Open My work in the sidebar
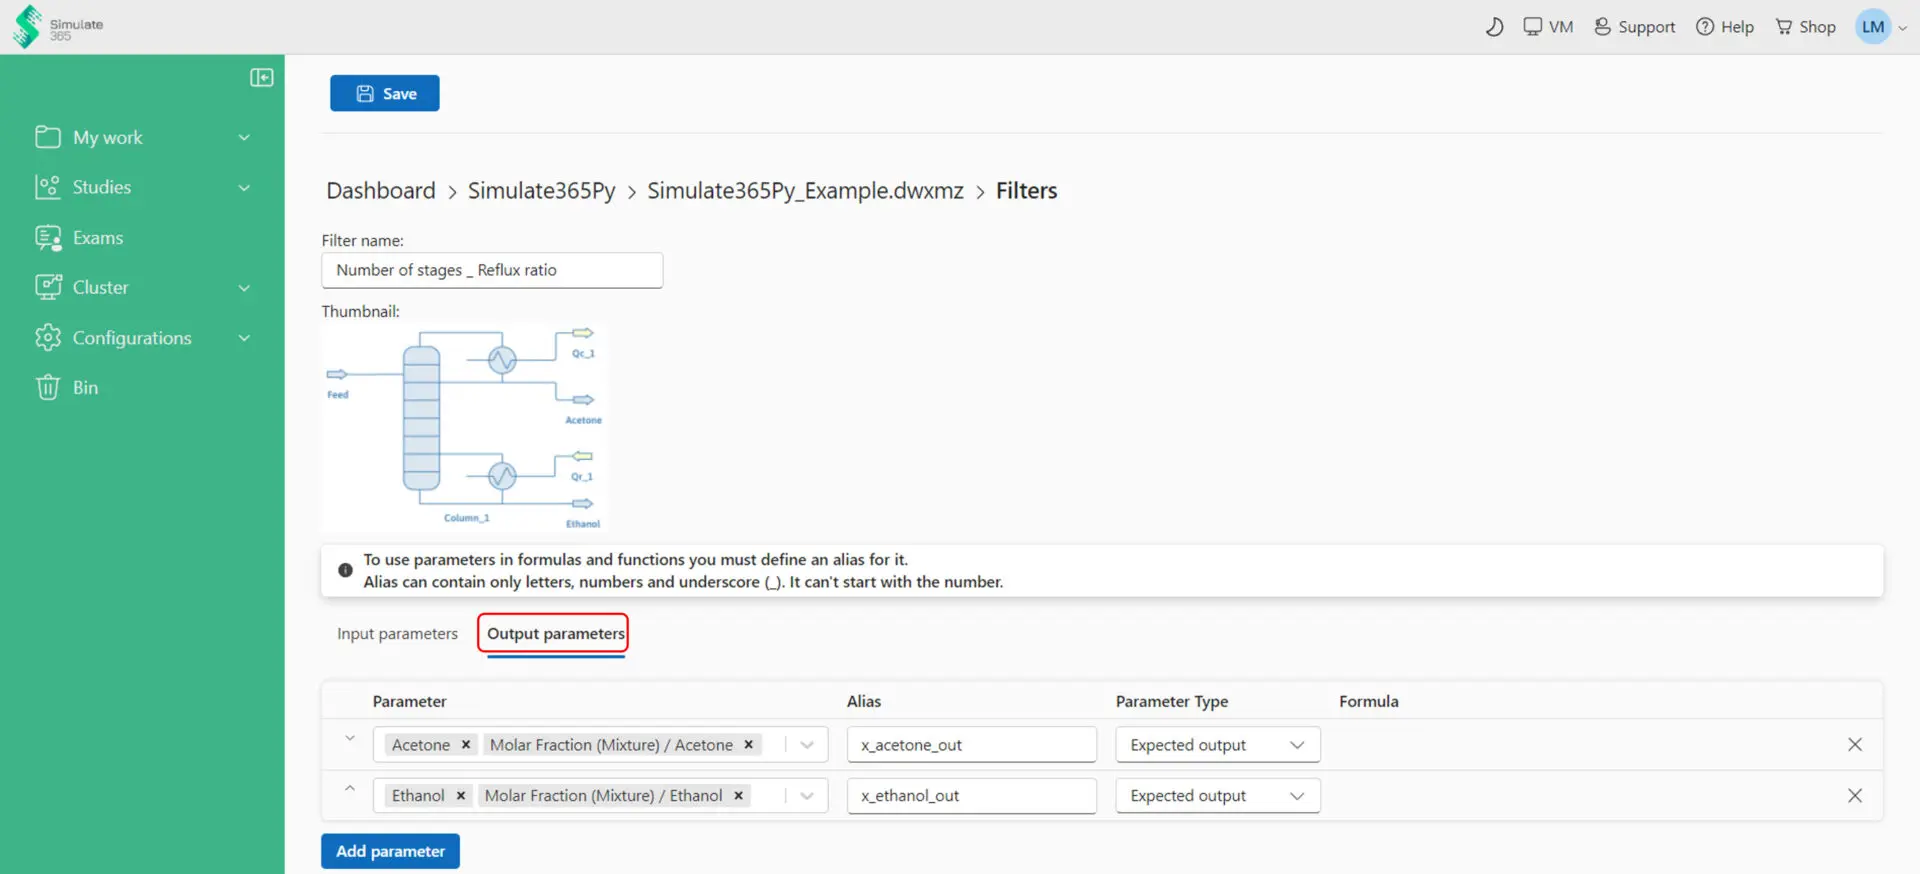This screenshot has height=874, width=1920. tap(107, 137)
